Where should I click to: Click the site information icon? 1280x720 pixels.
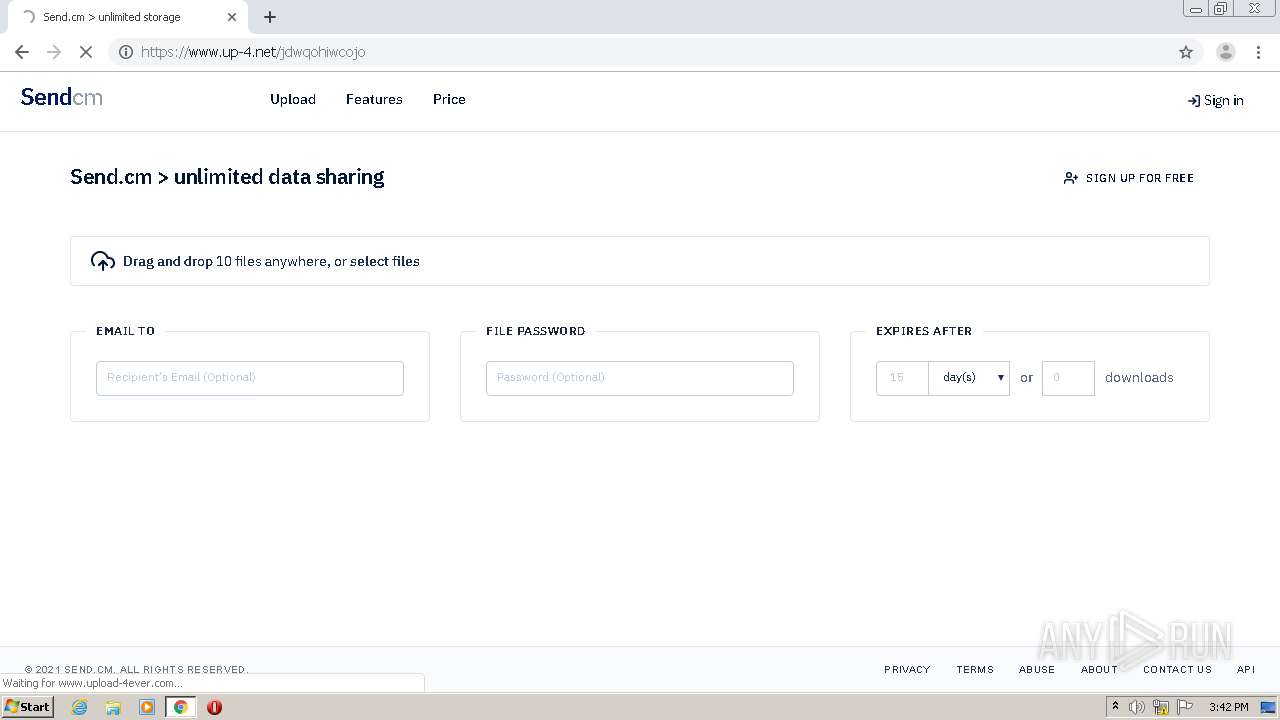(x=126, y=52)
